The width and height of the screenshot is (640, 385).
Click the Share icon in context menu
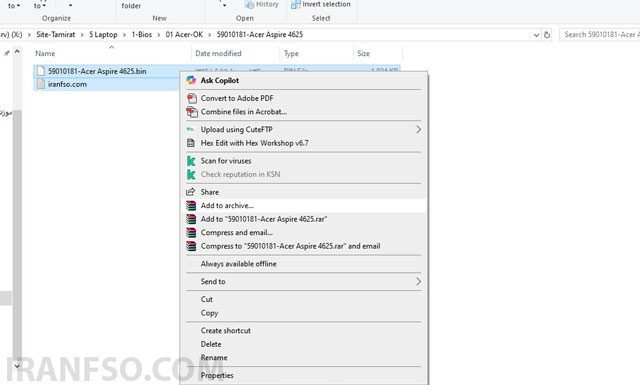[191, 192]
